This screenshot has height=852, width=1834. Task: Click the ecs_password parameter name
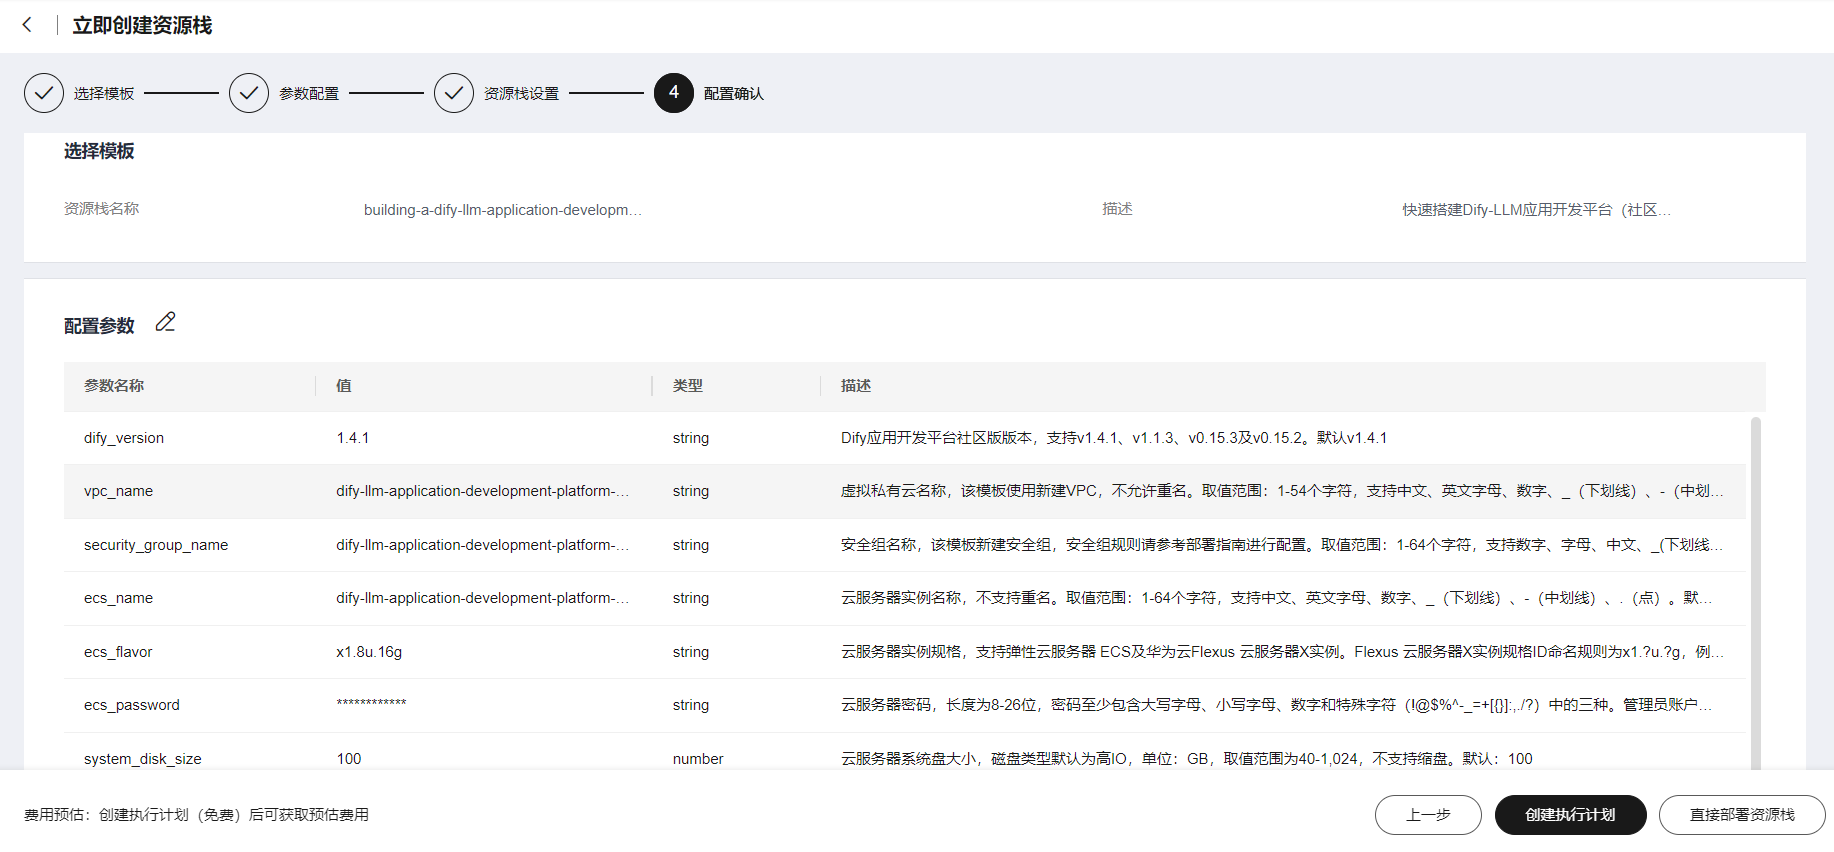pos(132,705)
